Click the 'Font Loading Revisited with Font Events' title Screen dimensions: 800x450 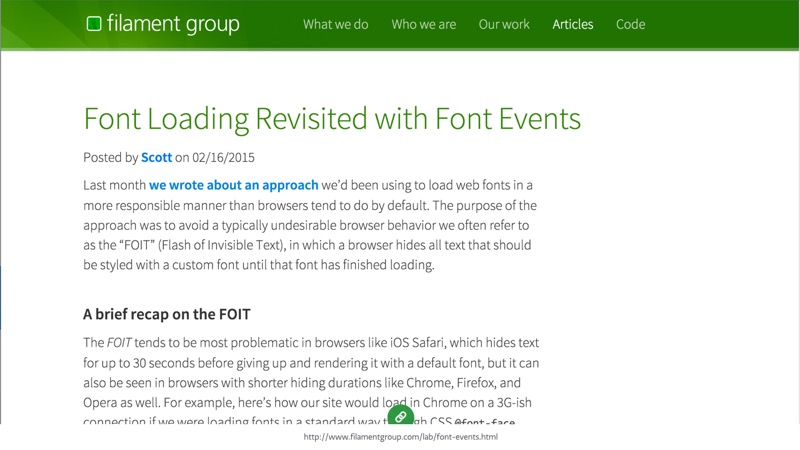332,119
